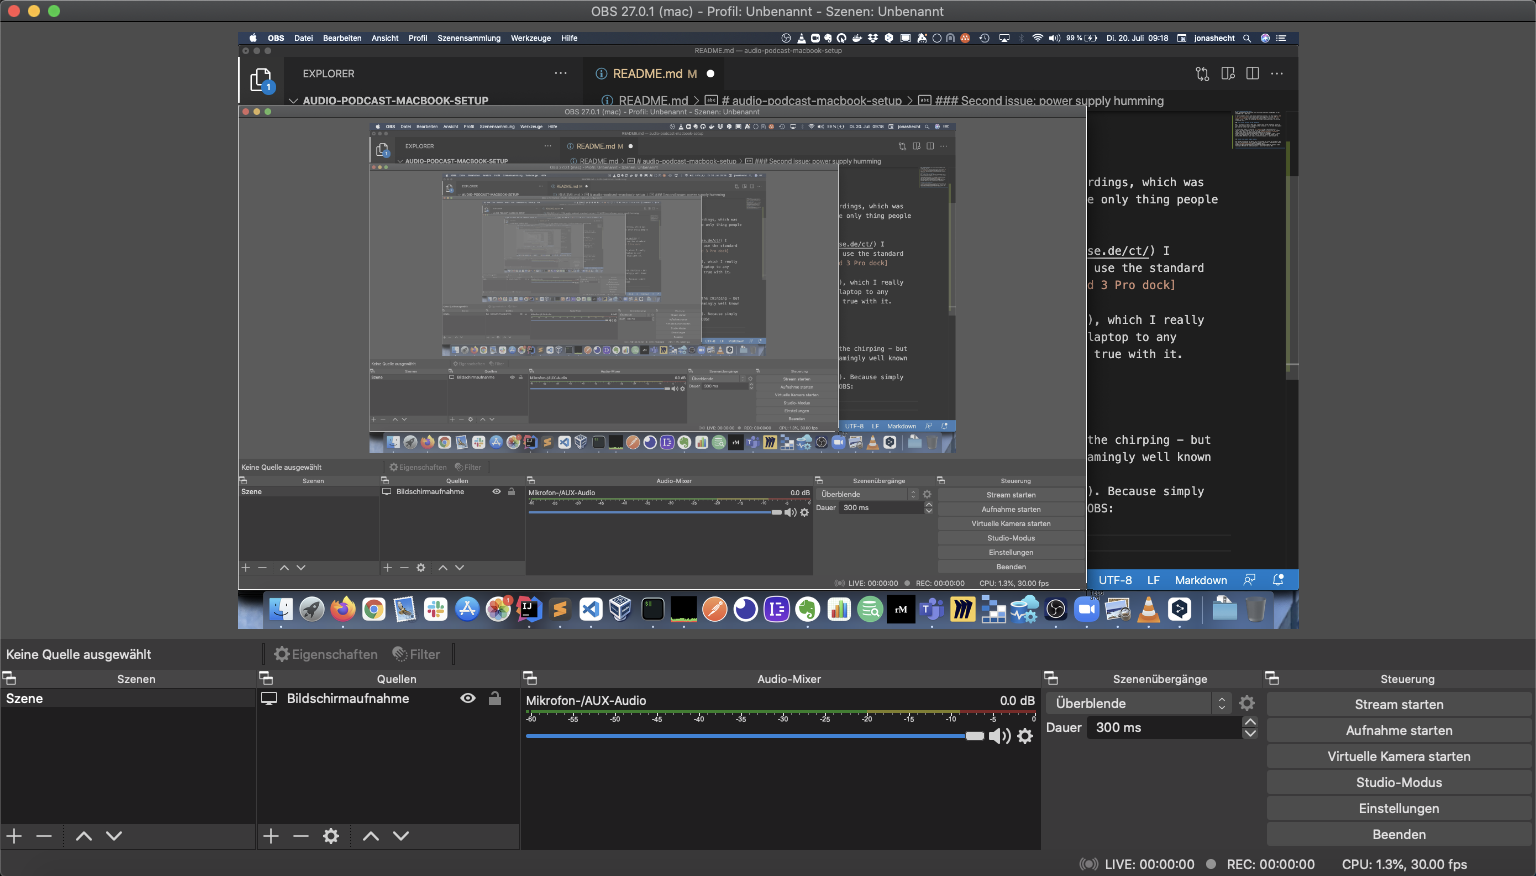This screenshot has width=1536, height=876.
Task: Click the CPU 1.3%, 30.00 fps status text
Action: 1404,864
